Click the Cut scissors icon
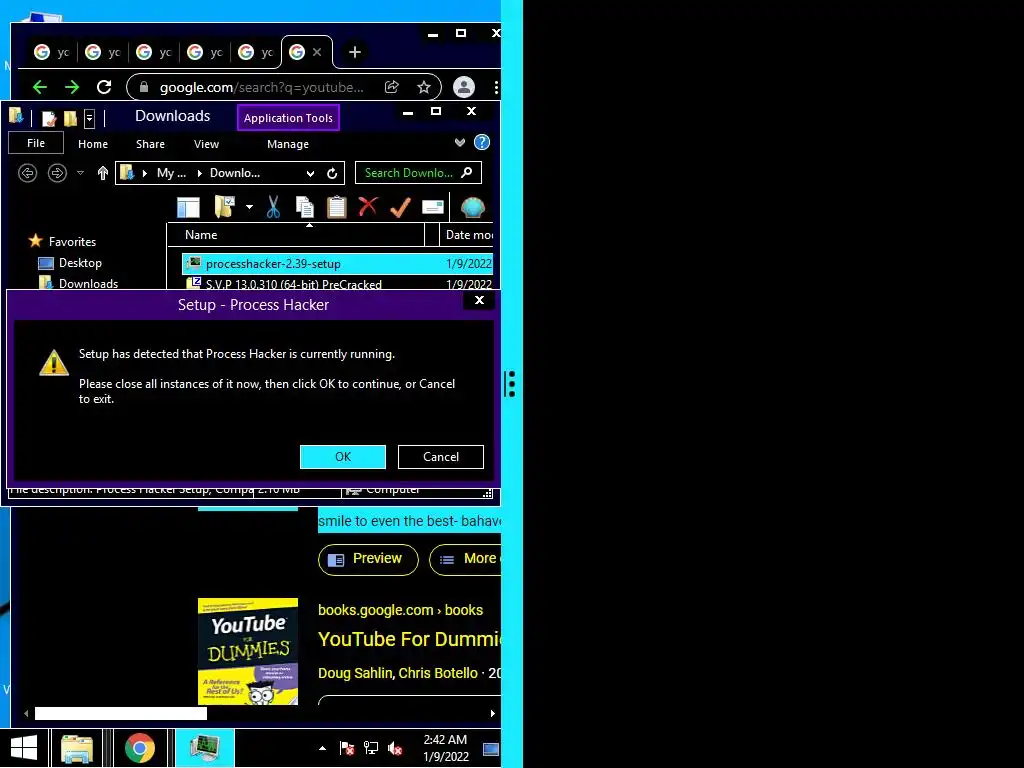This screenshot has height=768, width=1024. 273,207
